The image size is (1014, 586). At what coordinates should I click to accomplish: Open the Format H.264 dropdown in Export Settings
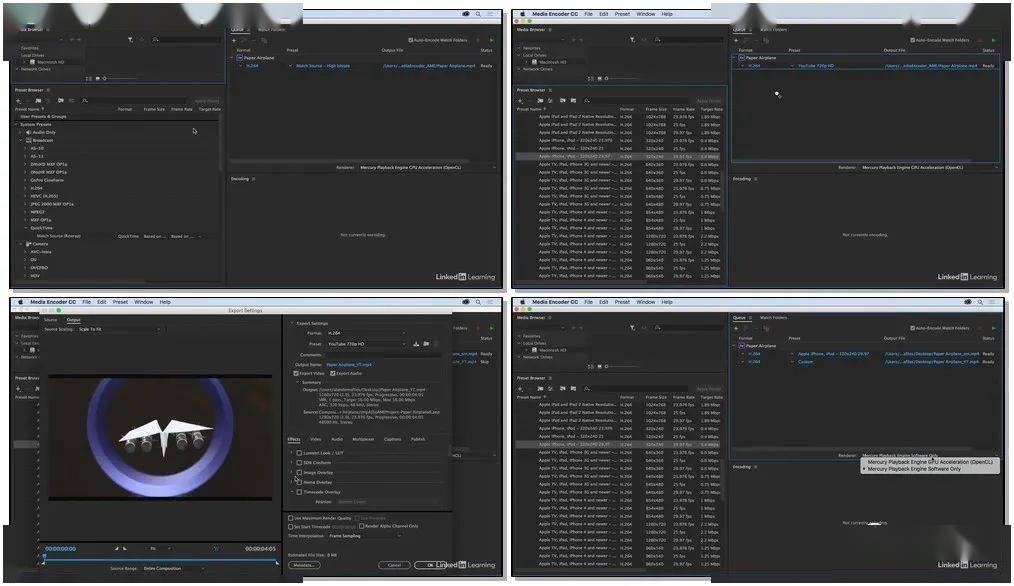tap(366, 333)
